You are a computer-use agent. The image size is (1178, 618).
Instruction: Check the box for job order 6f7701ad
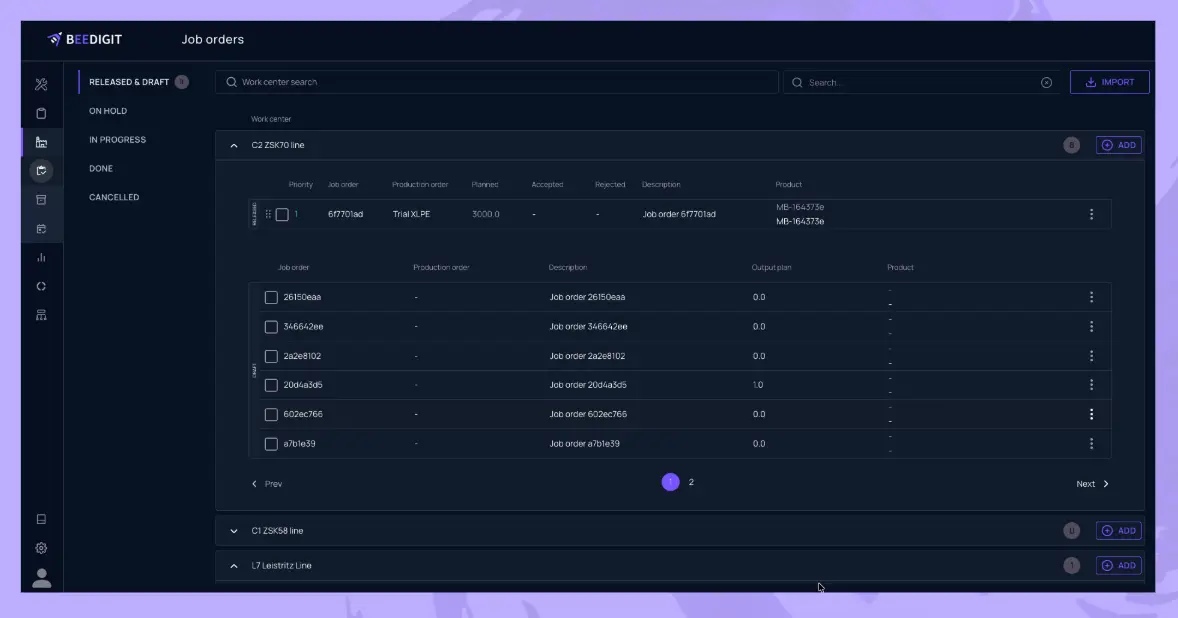pyautogui.click(x=282, y=215)
